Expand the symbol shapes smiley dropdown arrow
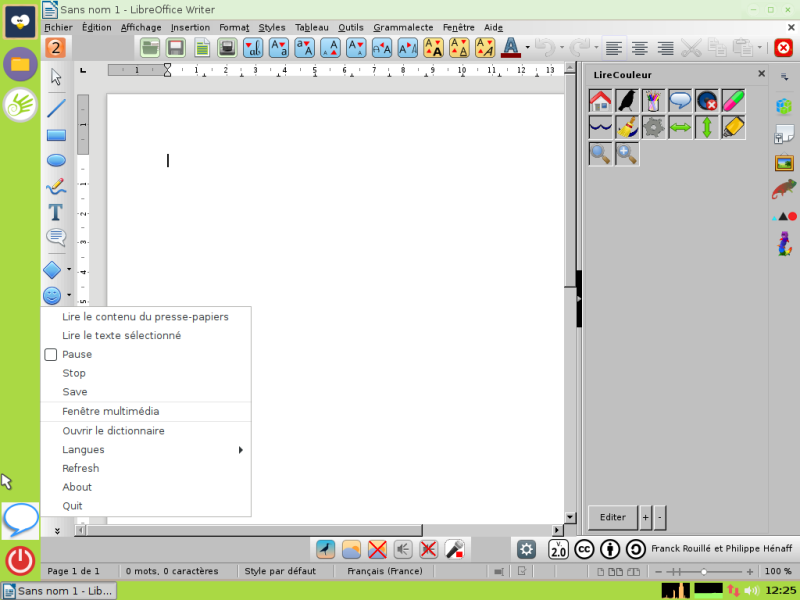Screen dimensions: 800x600 click(69, 295)
